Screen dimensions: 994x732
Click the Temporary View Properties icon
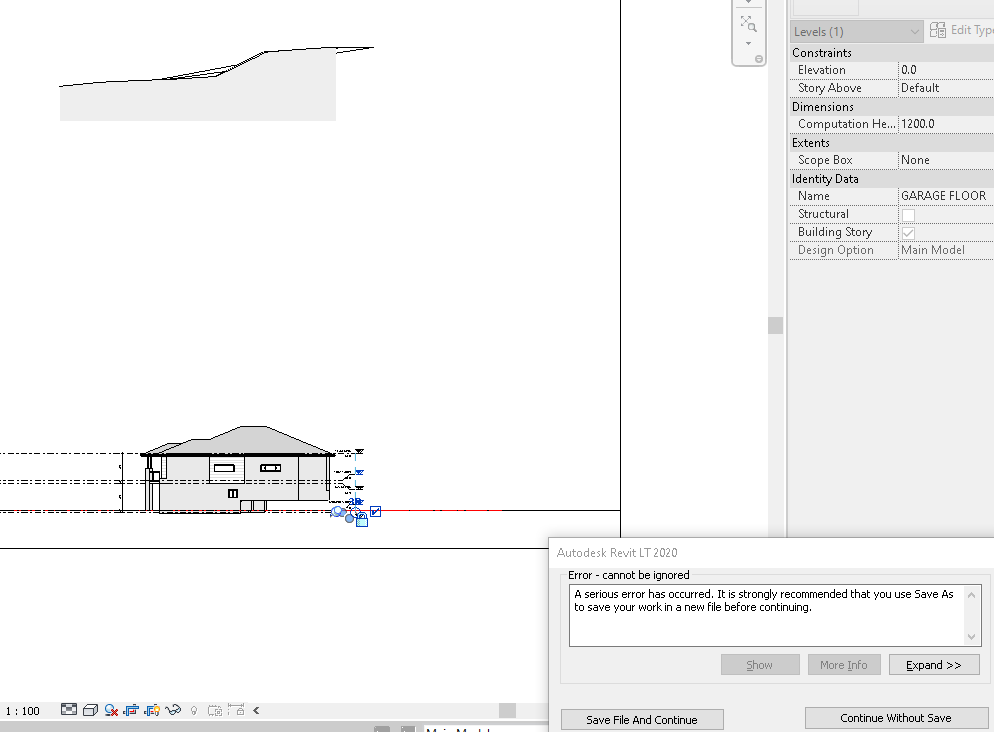click(214, 710)
